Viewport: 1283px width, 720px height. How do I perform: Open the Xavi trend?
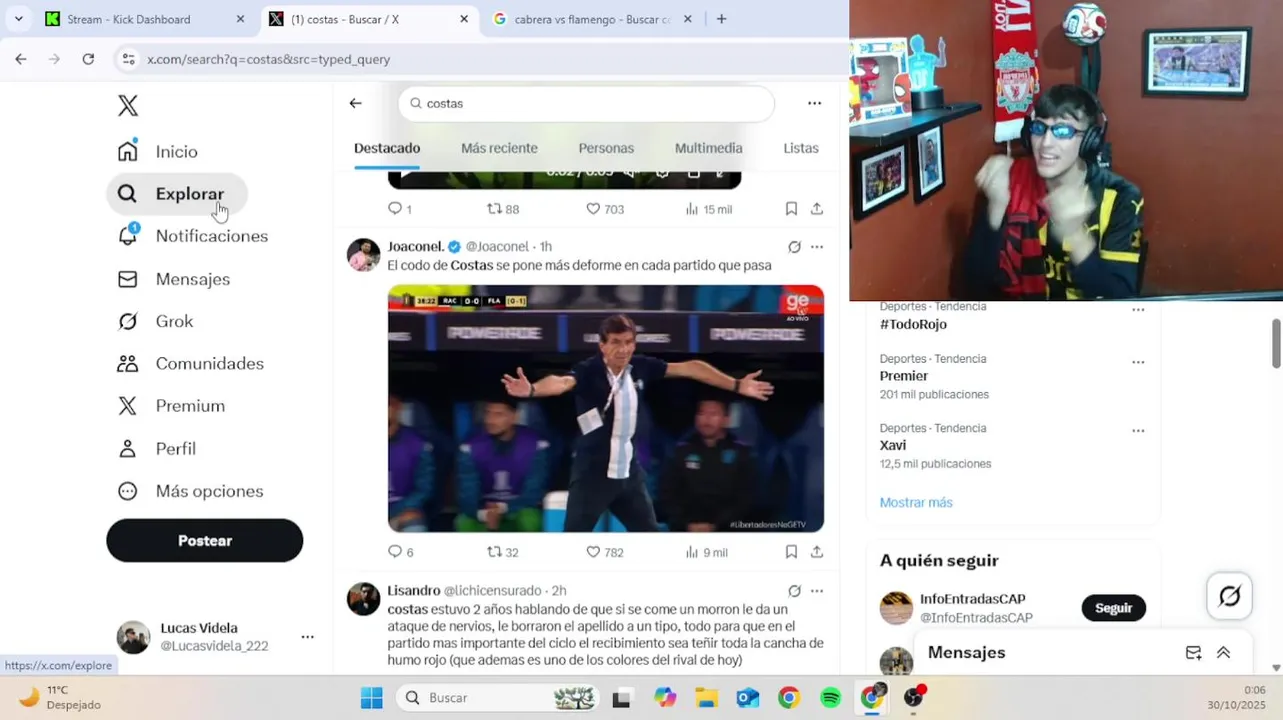(x=893, y=445)
